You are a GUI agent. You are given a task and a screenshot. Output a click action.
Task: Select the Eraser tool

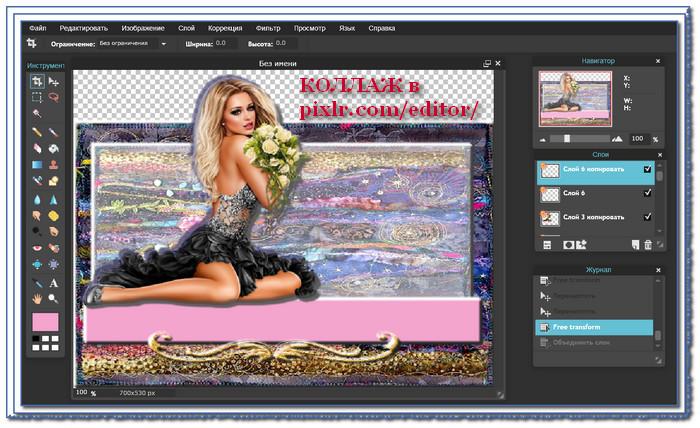tap(37, 148)
